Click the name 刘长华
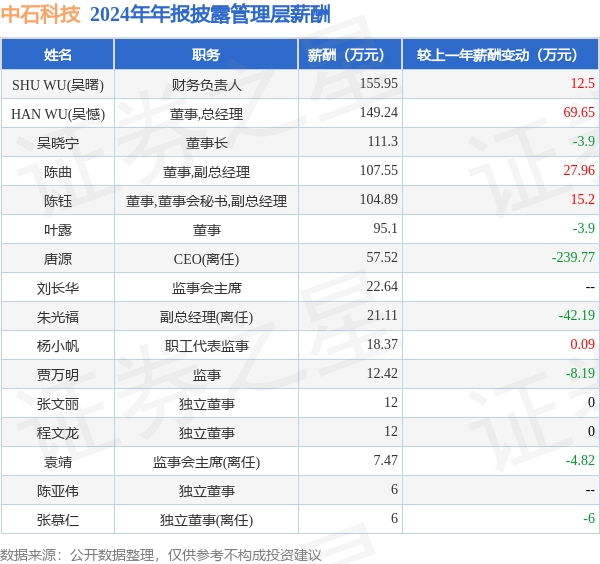 58,288
